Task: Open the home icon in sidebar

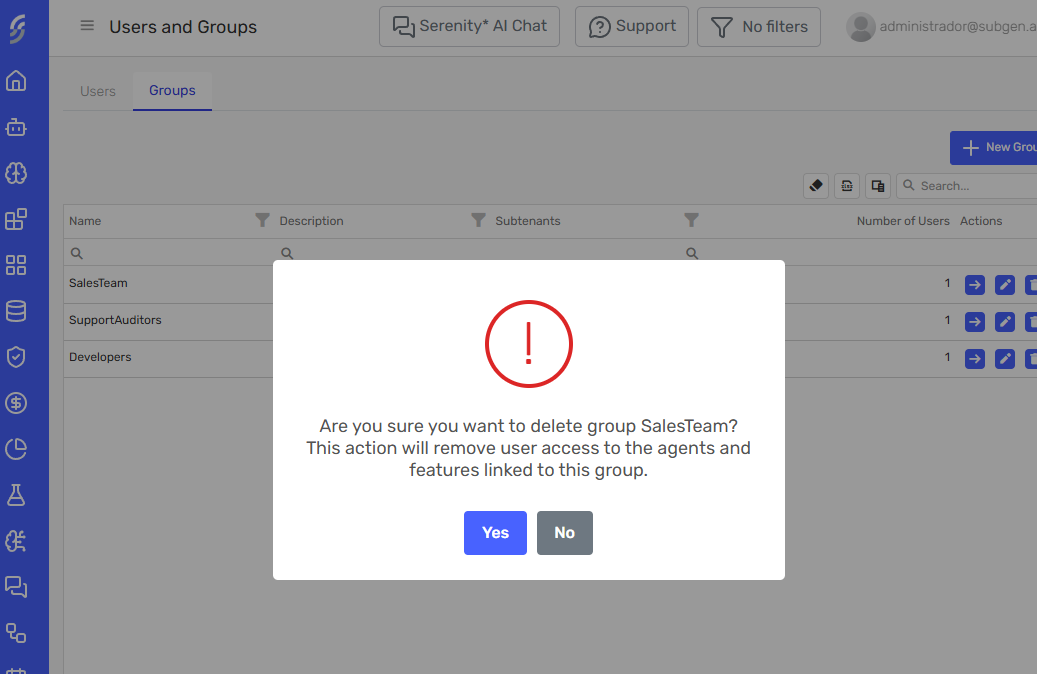Action: [16, 82]
